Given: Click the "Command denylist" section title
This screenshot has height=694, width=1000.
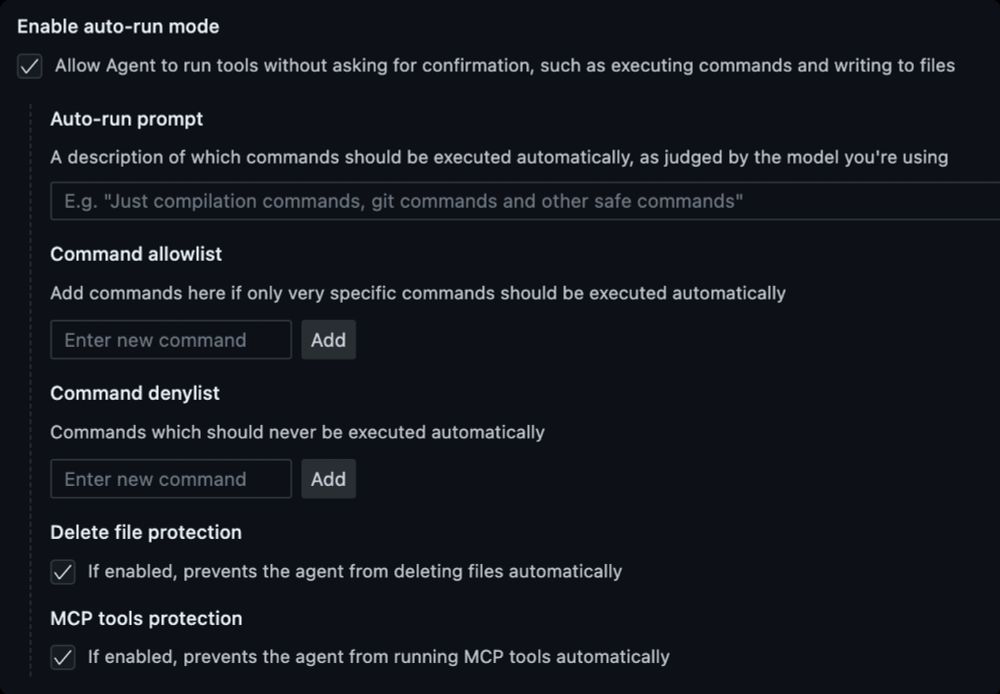Looking at the screenshot, I should (x=135, y=393).
